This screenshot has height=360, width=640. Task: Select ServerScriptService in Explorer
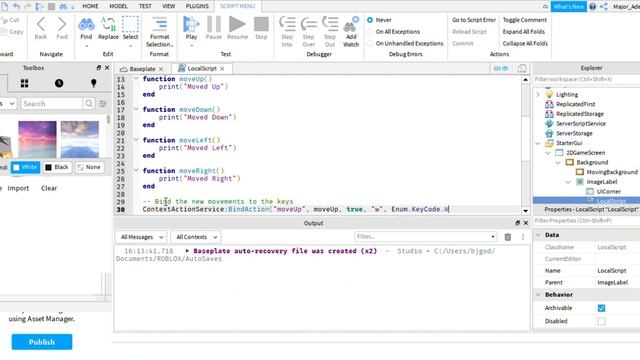580,124
